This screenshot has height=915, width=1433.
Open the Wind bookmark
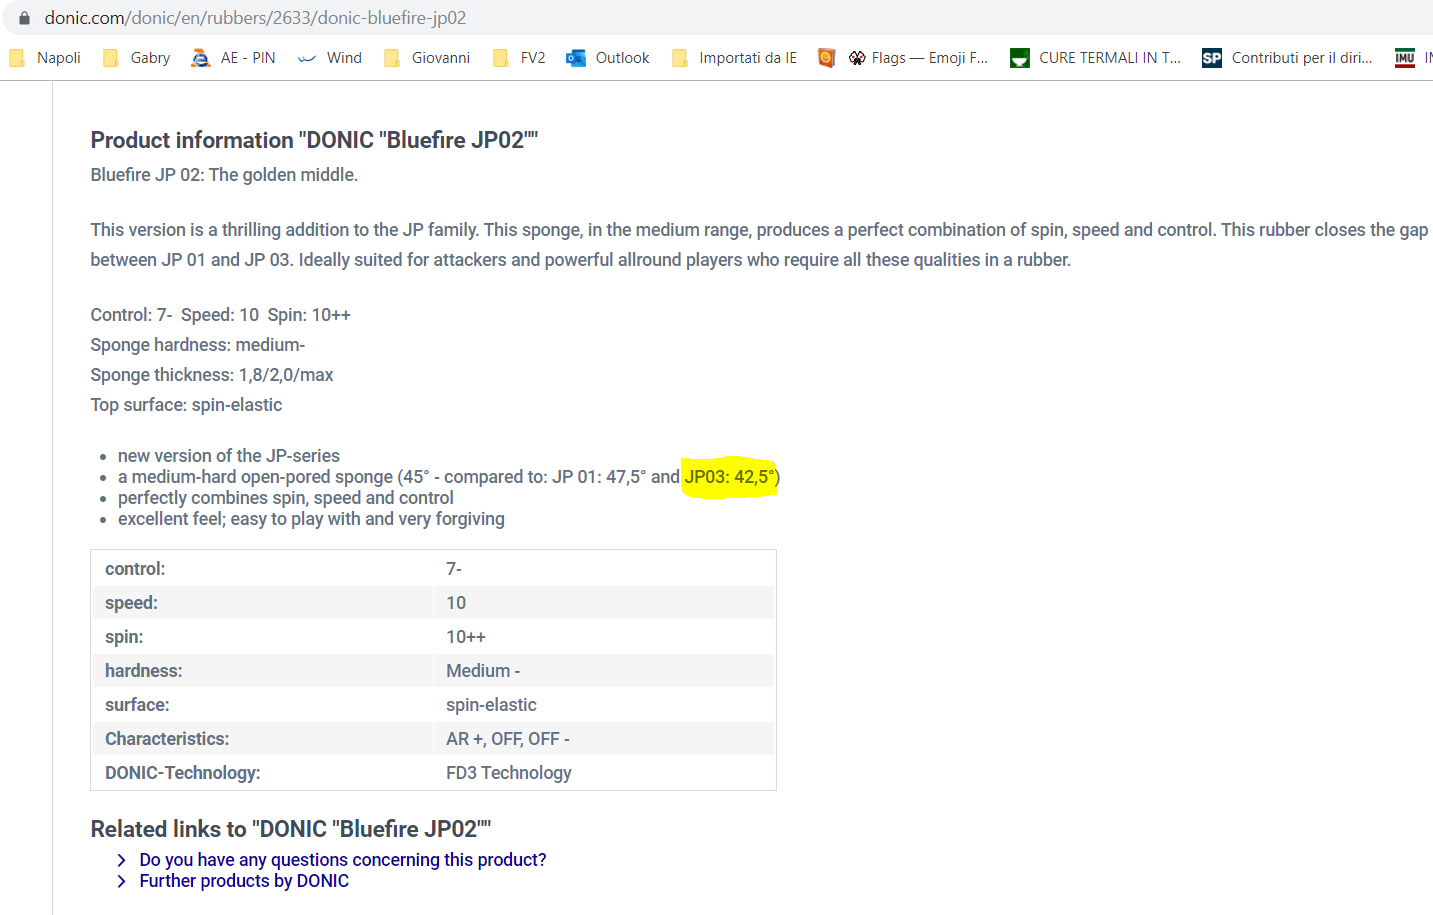[x=330, y=58]
